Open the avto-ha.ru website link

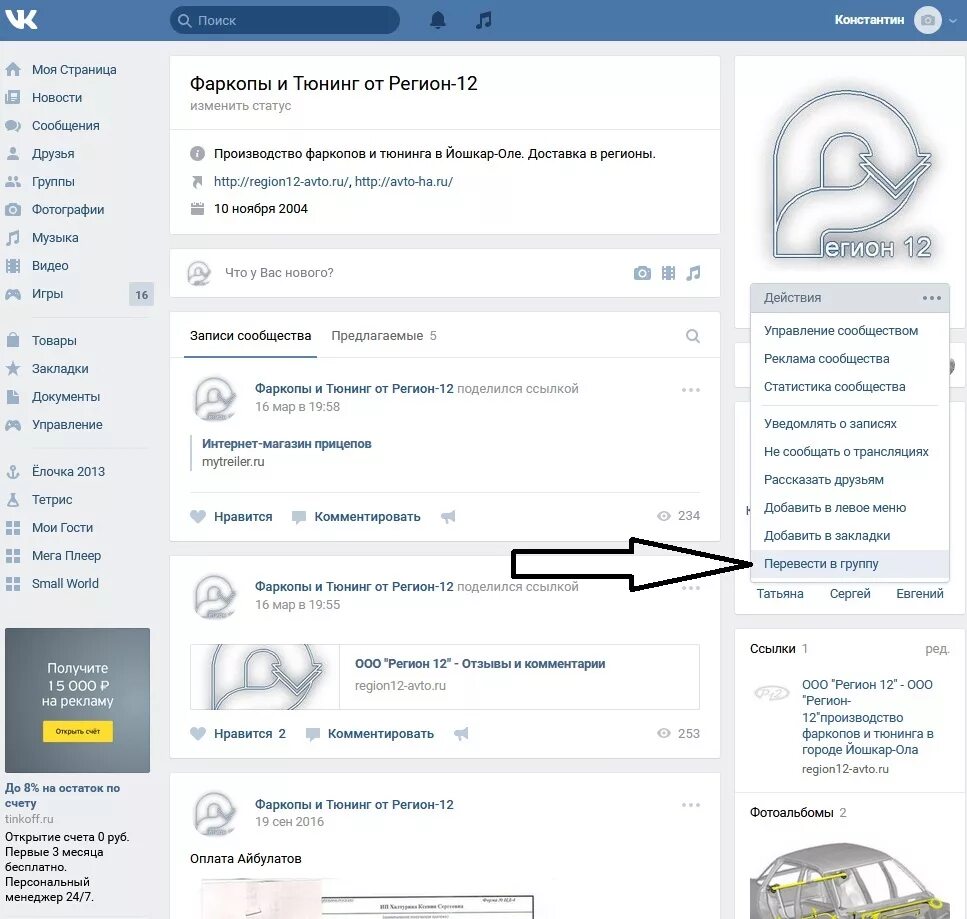pyautogui.click(x=404, y=182)
